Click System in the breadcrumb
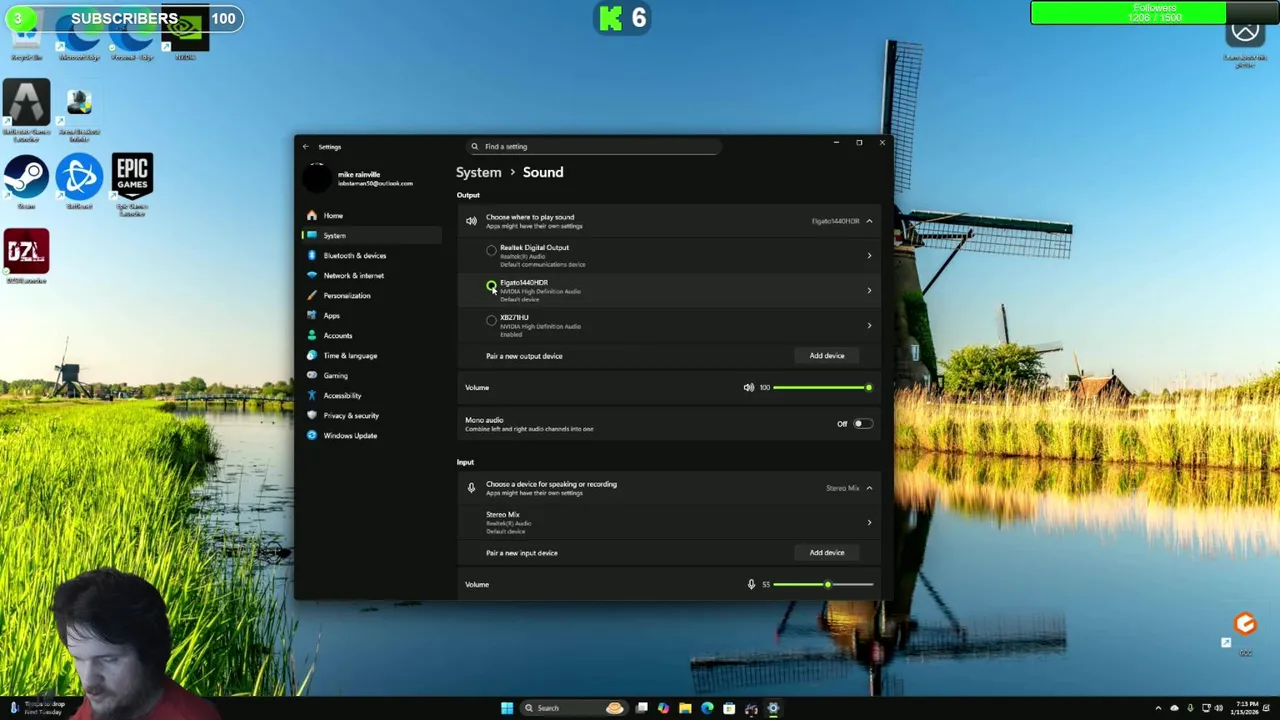 [479, 173]
